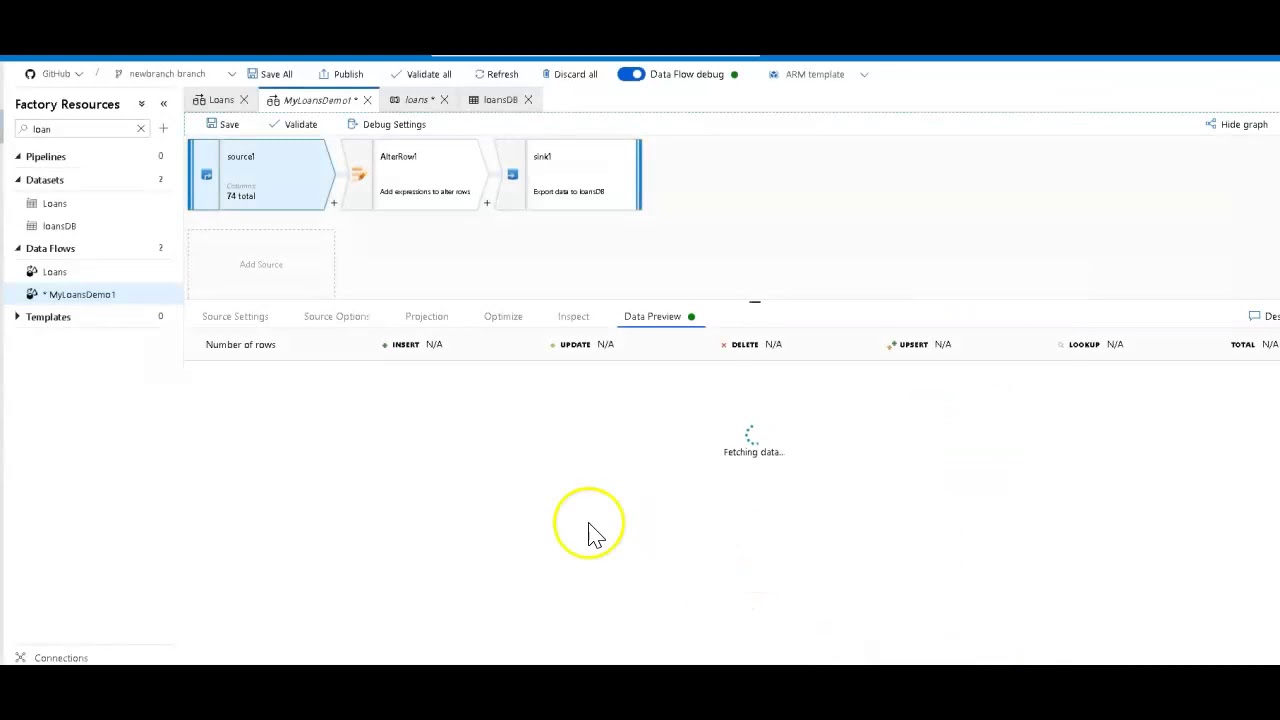Click the Add Source placeholder box

click(x=261, y=264)
